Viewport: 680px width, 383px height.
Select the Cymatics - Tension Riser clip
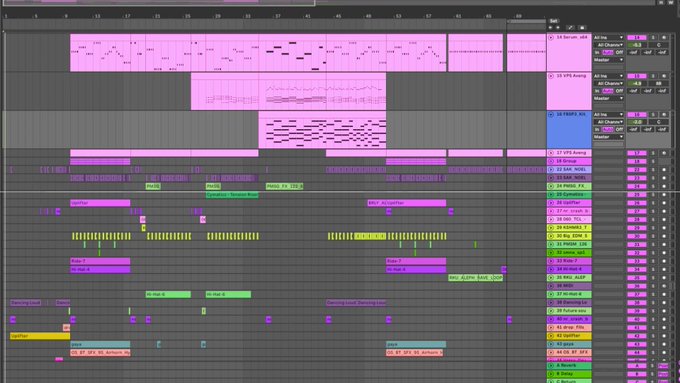(232, 195)
